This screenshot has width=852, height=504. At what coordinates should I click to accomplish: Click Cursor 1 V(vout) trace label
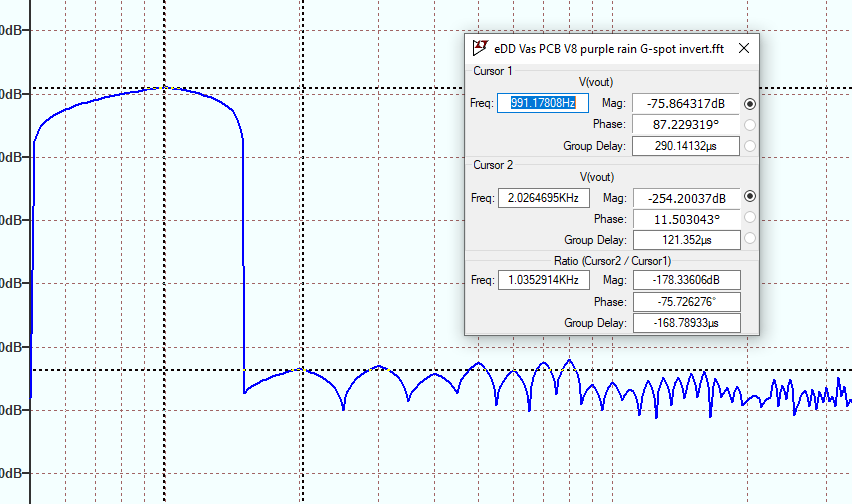tap(596, 82)
